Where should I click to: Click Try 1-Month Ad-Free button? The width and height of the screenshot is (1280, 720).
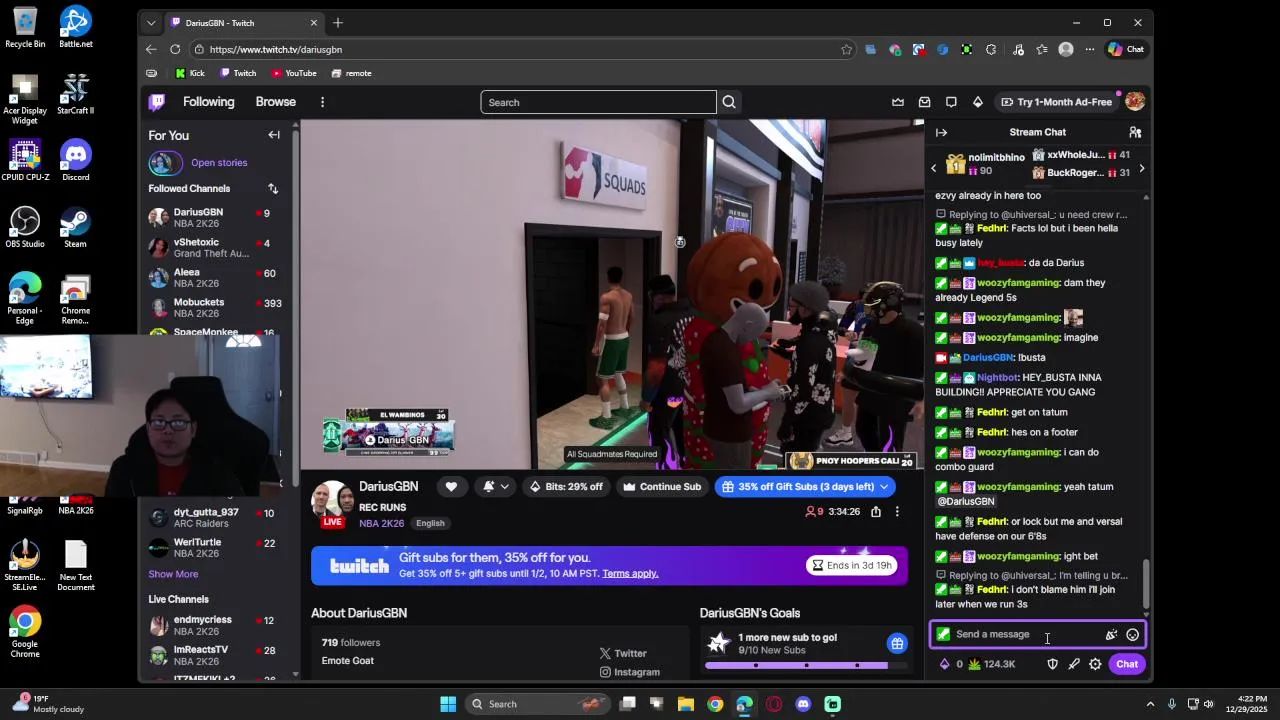[1056, 102]
